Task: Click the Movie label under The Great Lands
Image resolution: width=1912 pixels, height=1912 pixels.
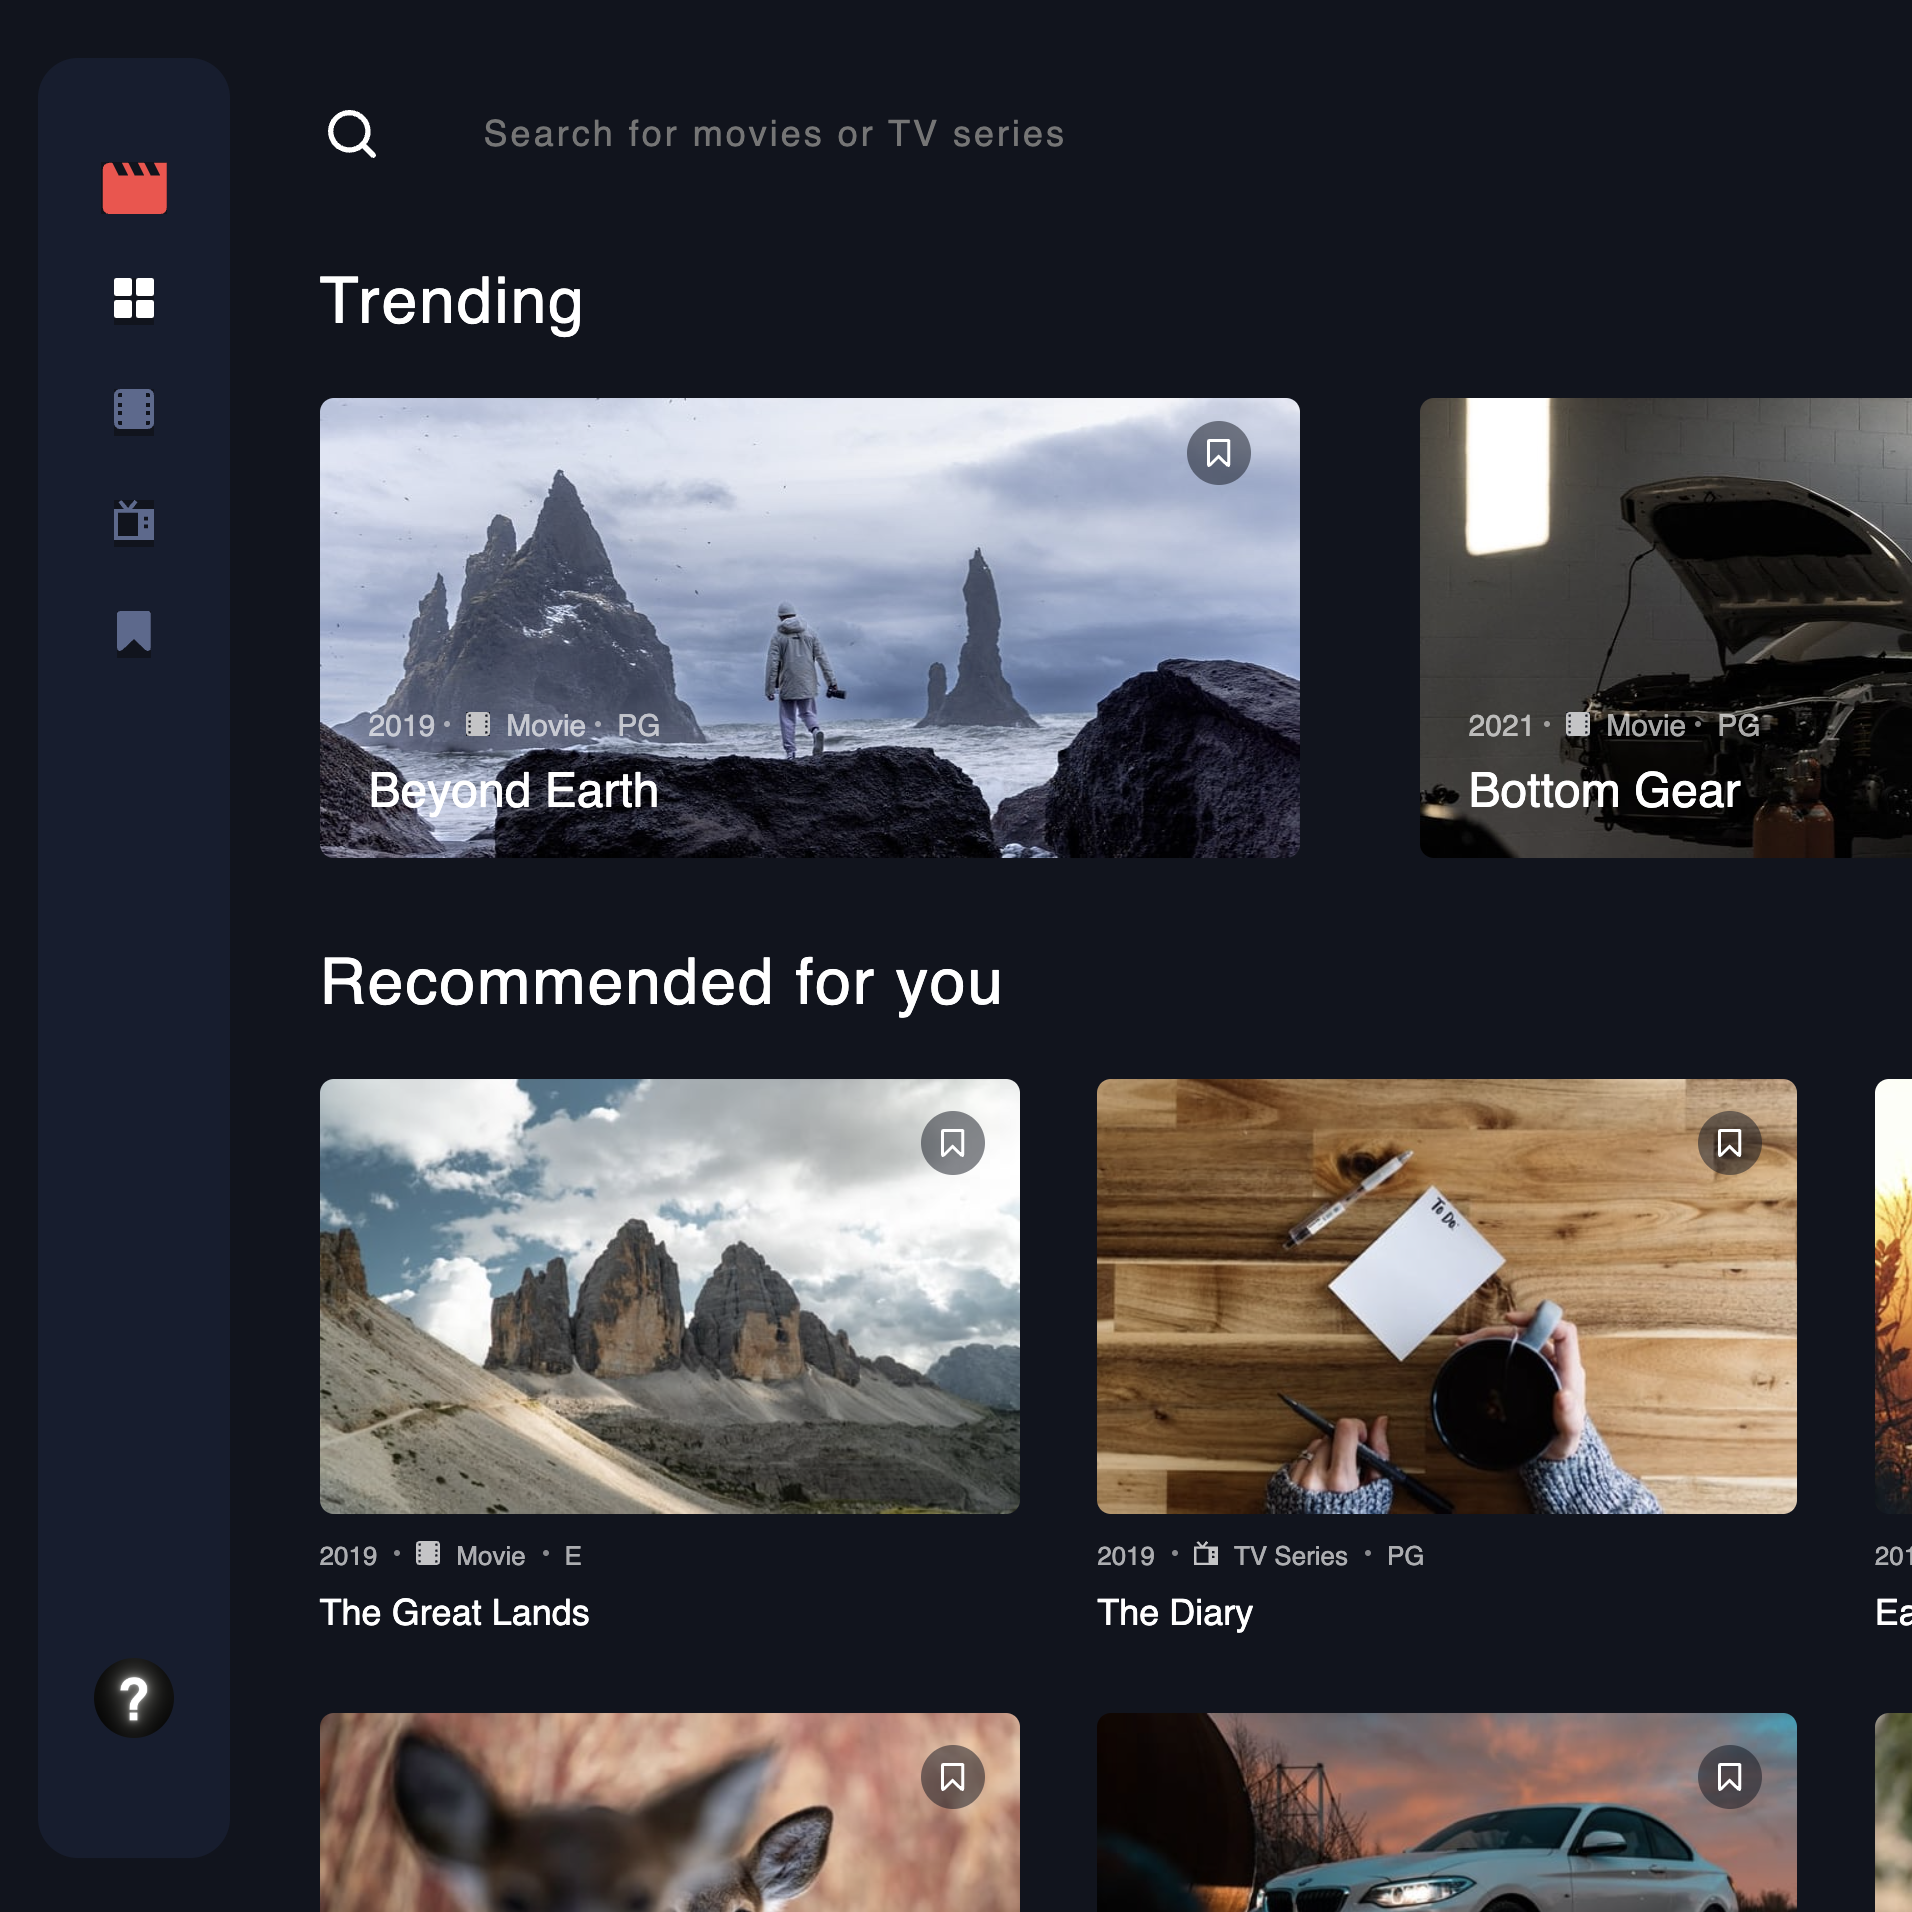Action: pyautogui.click(x=490, y=1556)
